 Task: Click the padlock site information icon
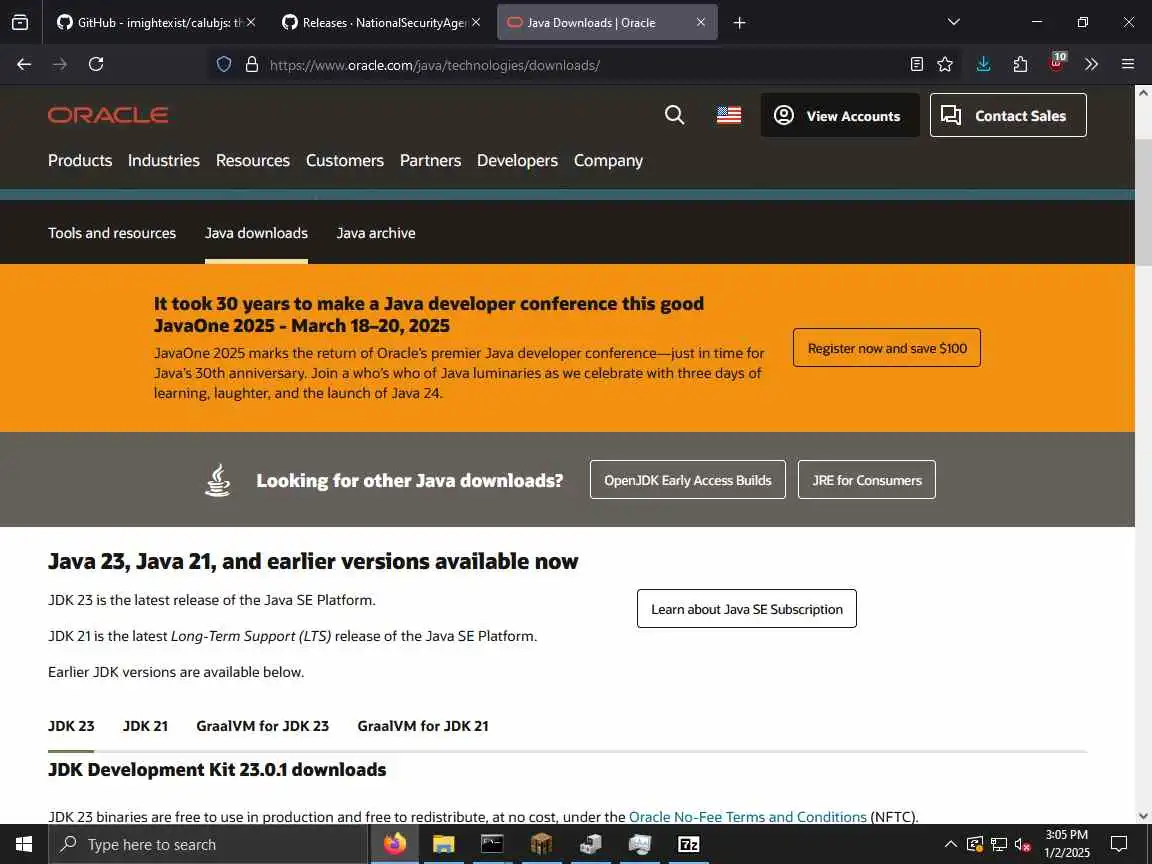click(x=252, y=65)
